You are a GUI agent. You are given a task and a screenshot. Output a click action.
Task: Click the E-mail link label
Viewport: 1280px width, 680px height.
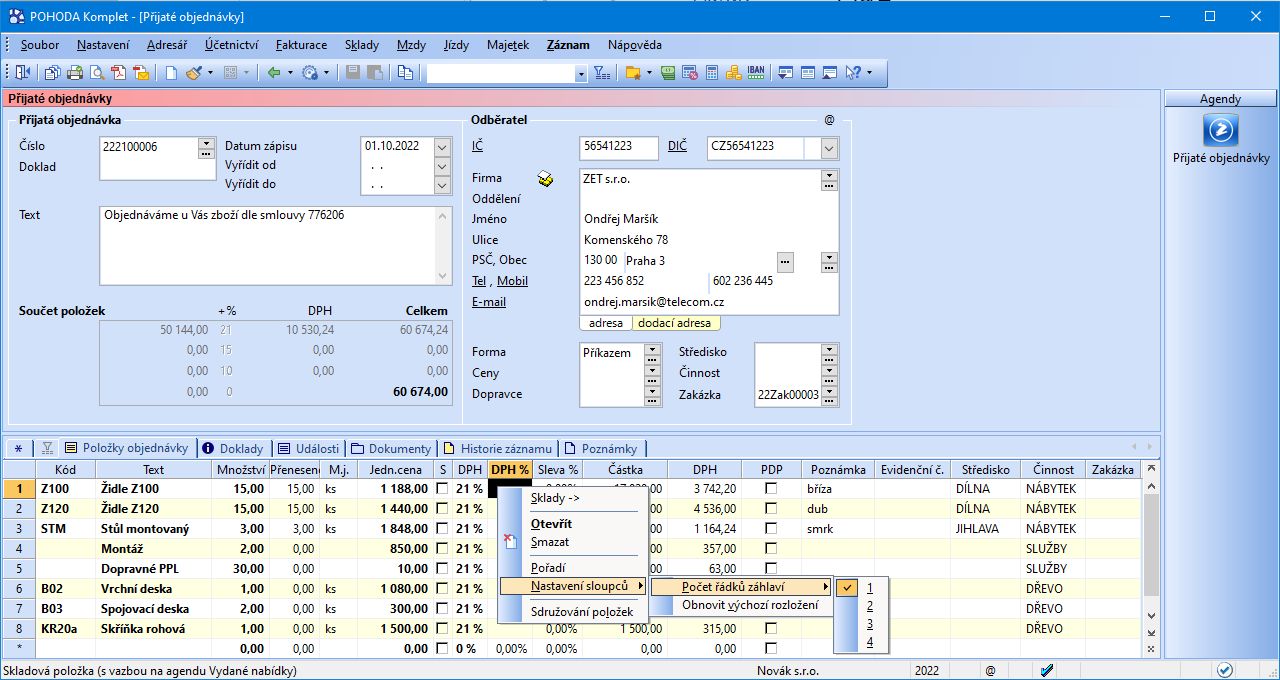489,302
